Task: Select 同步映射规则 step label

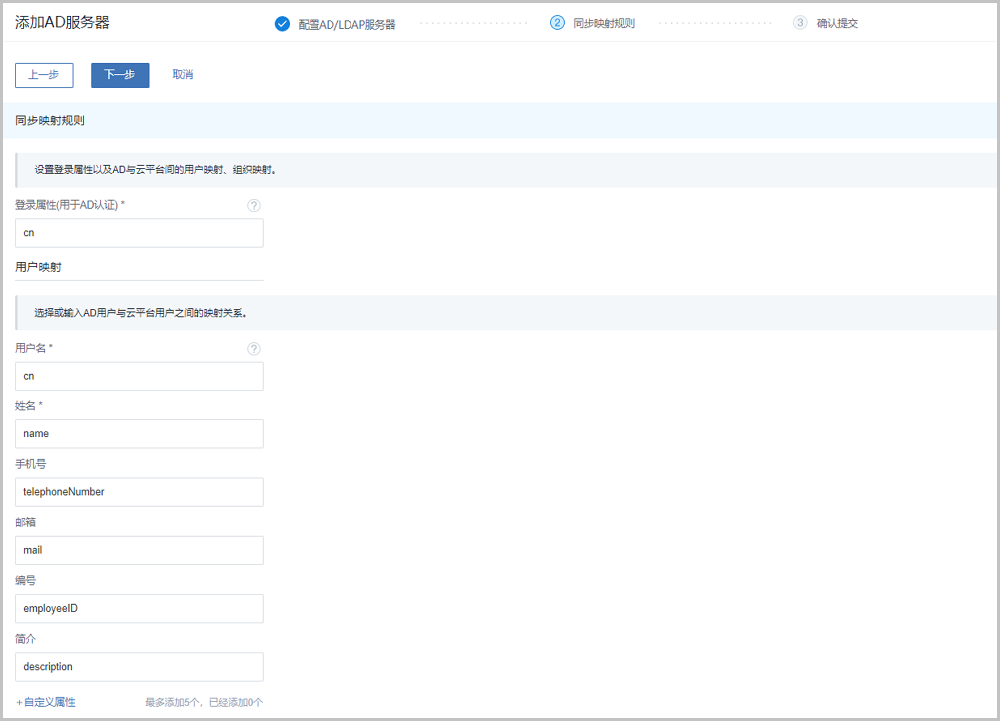Action: tap(604, 23)
